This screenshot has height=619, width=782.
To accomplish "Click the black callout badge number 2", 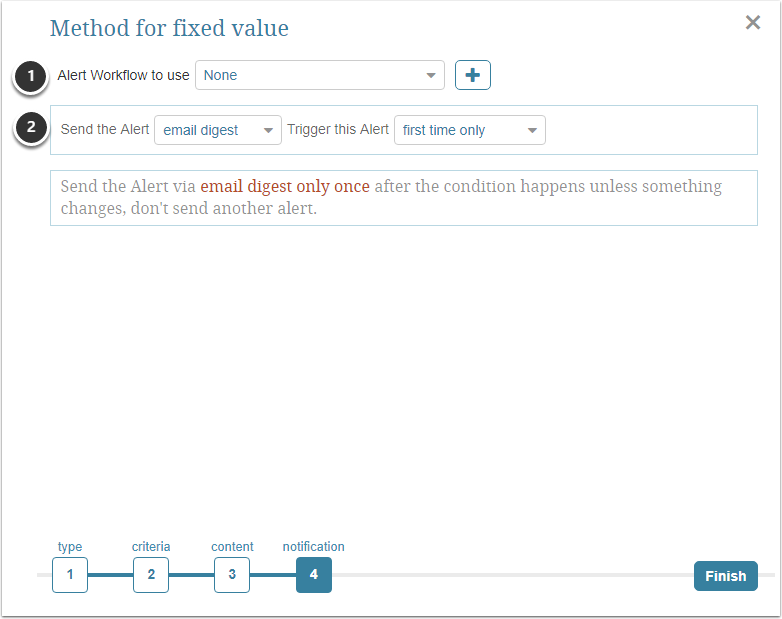I will (32, 129).
